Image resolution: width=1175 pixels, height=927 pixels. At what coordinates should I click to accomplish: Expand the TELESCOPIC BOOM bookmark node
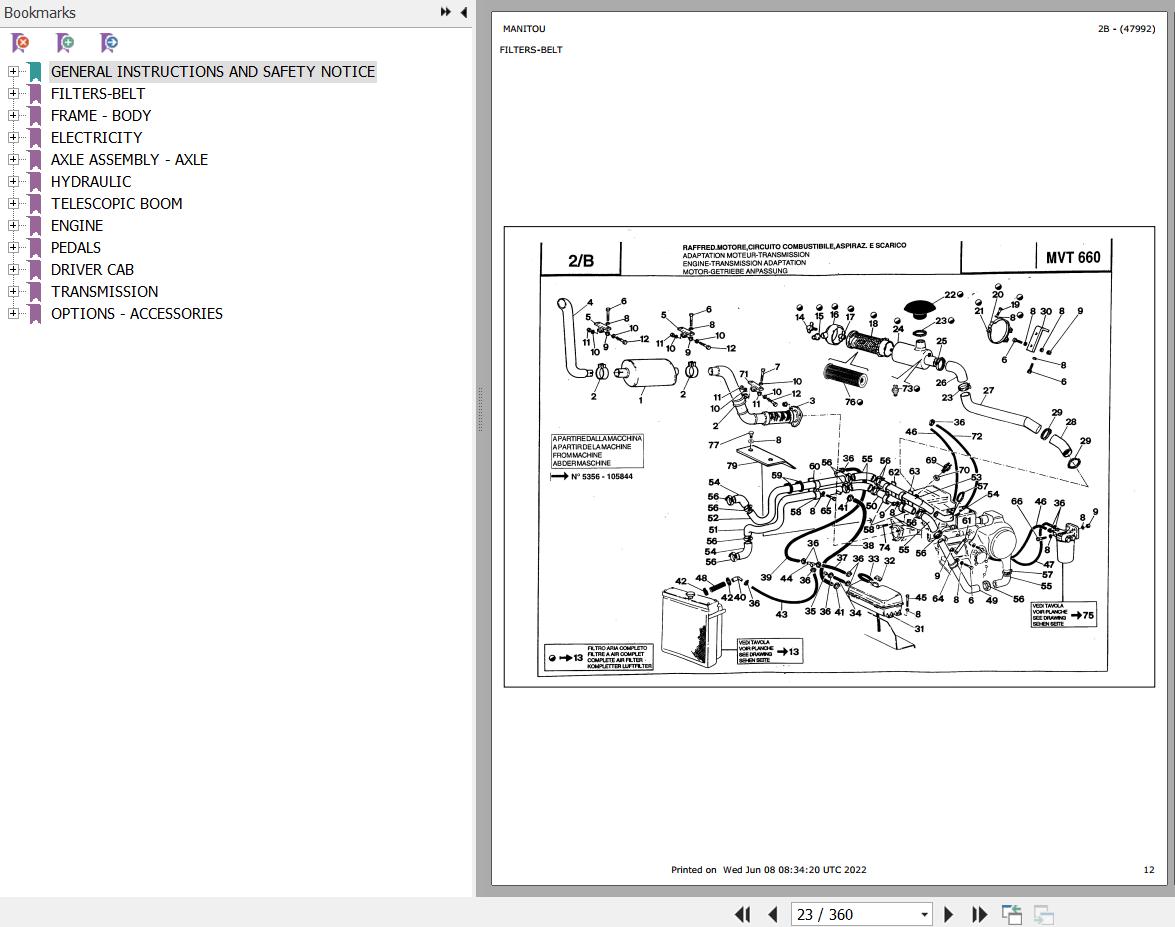(13, 204)
